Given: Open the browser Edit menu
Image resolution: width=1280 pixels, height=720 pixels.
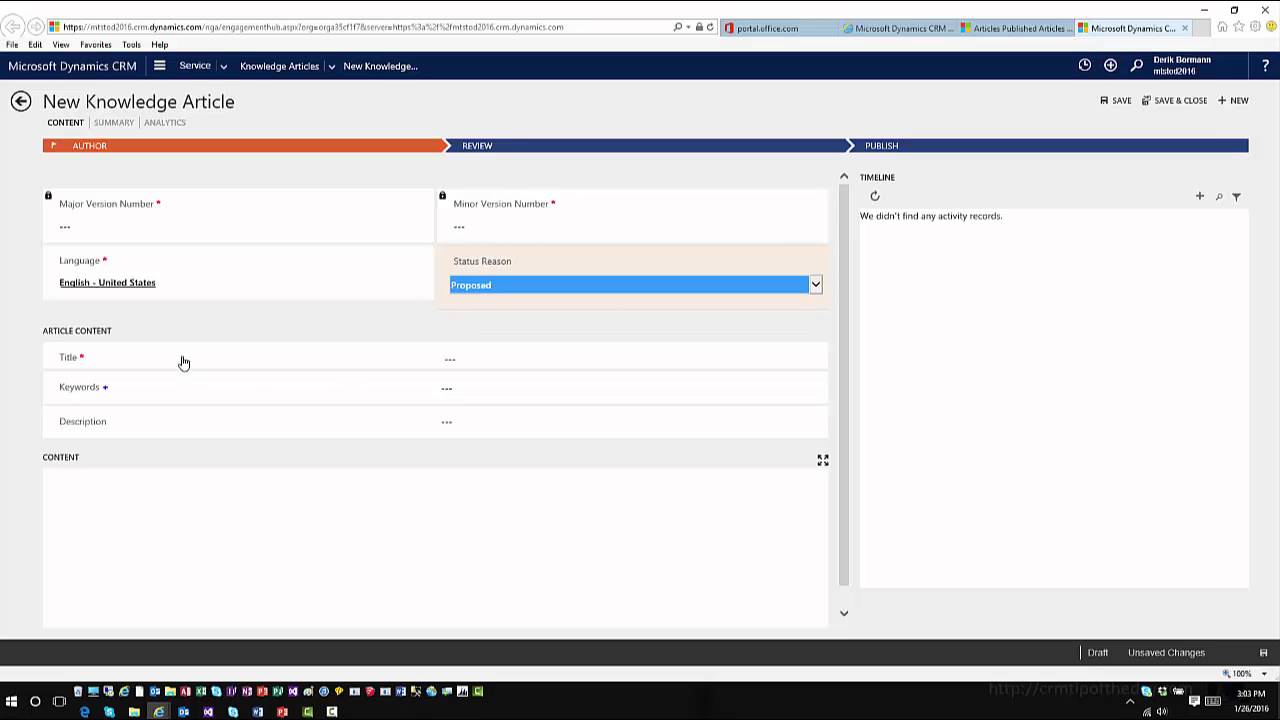Looking at the screenshot, I should 35,45.
